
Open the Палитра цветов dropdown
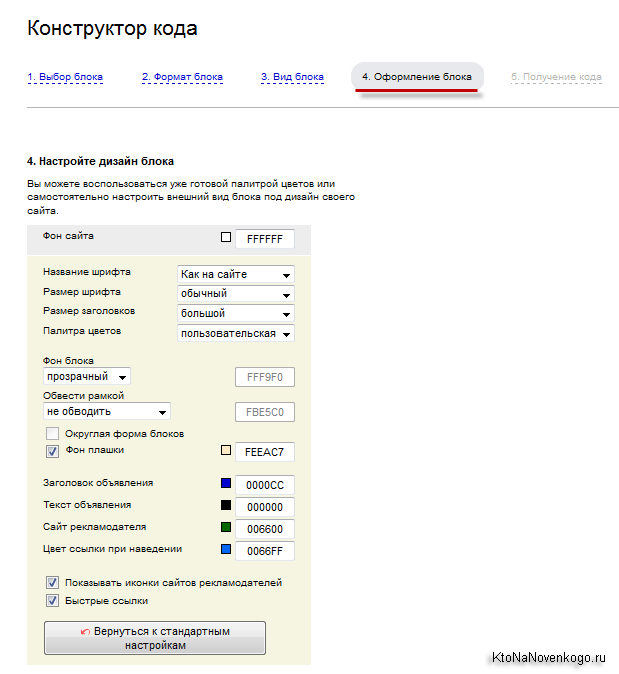pos(236,333)
